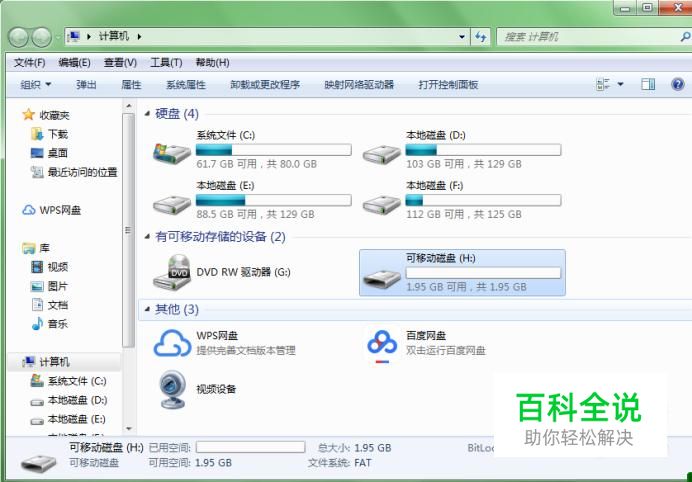Click the change view icon
This screenshot has height=482, width=692.
coord(603,84)
